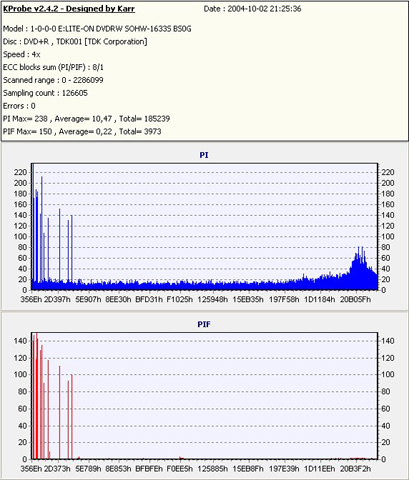Click the Model line 'LITE-ON DVDRW SOHW-1633S BS0G'
Viewport: 409px width, 480px height.
click(97, 29)
